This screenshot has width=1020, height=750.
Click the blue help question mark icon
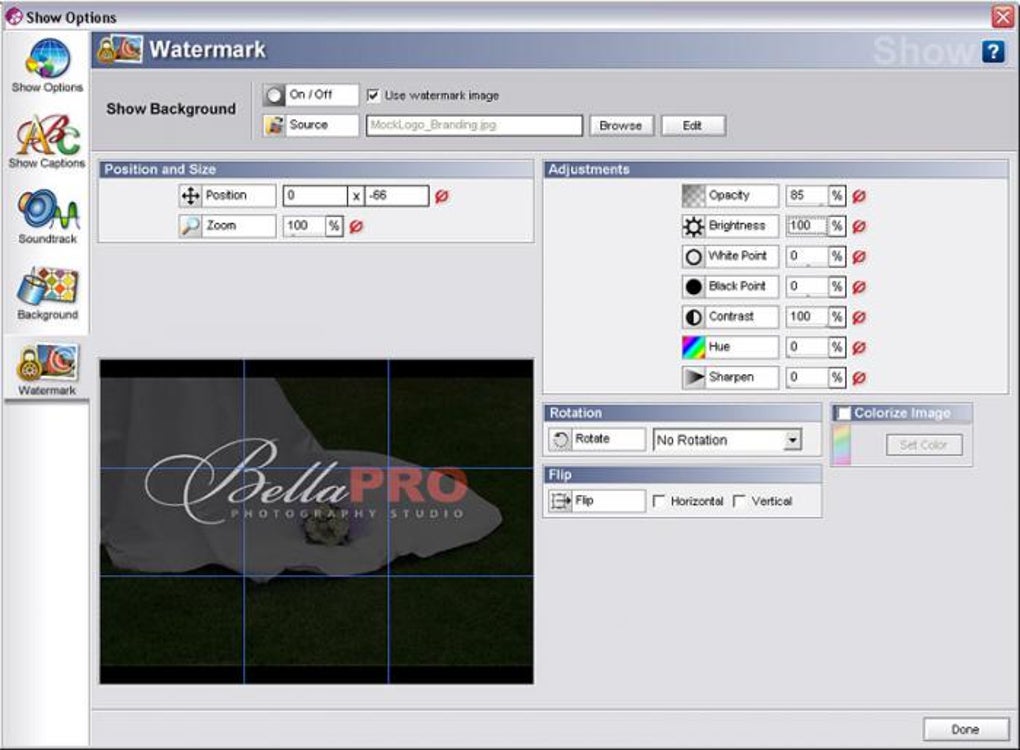coord(993,51)
